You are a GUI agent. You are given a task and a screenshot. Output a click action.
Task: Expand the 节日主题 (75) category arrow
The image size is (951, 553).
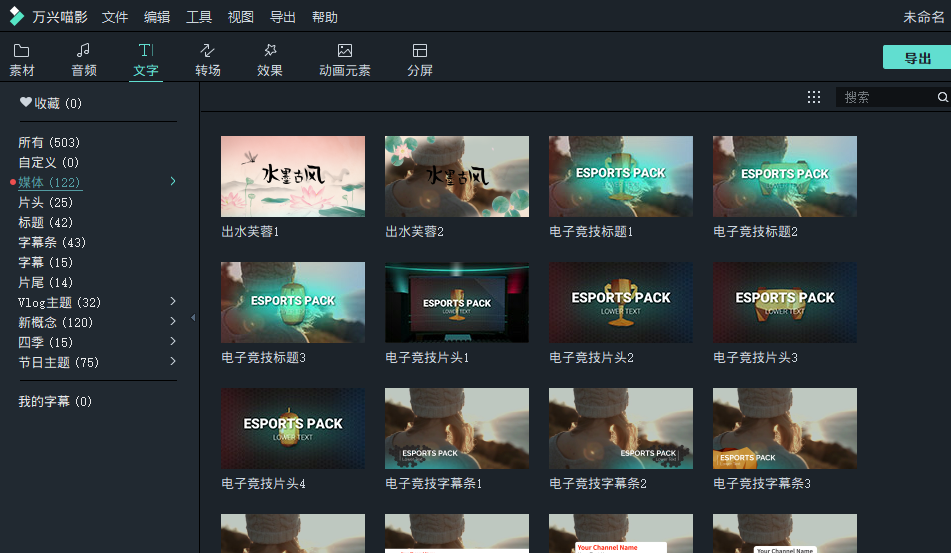pos(173,361)
